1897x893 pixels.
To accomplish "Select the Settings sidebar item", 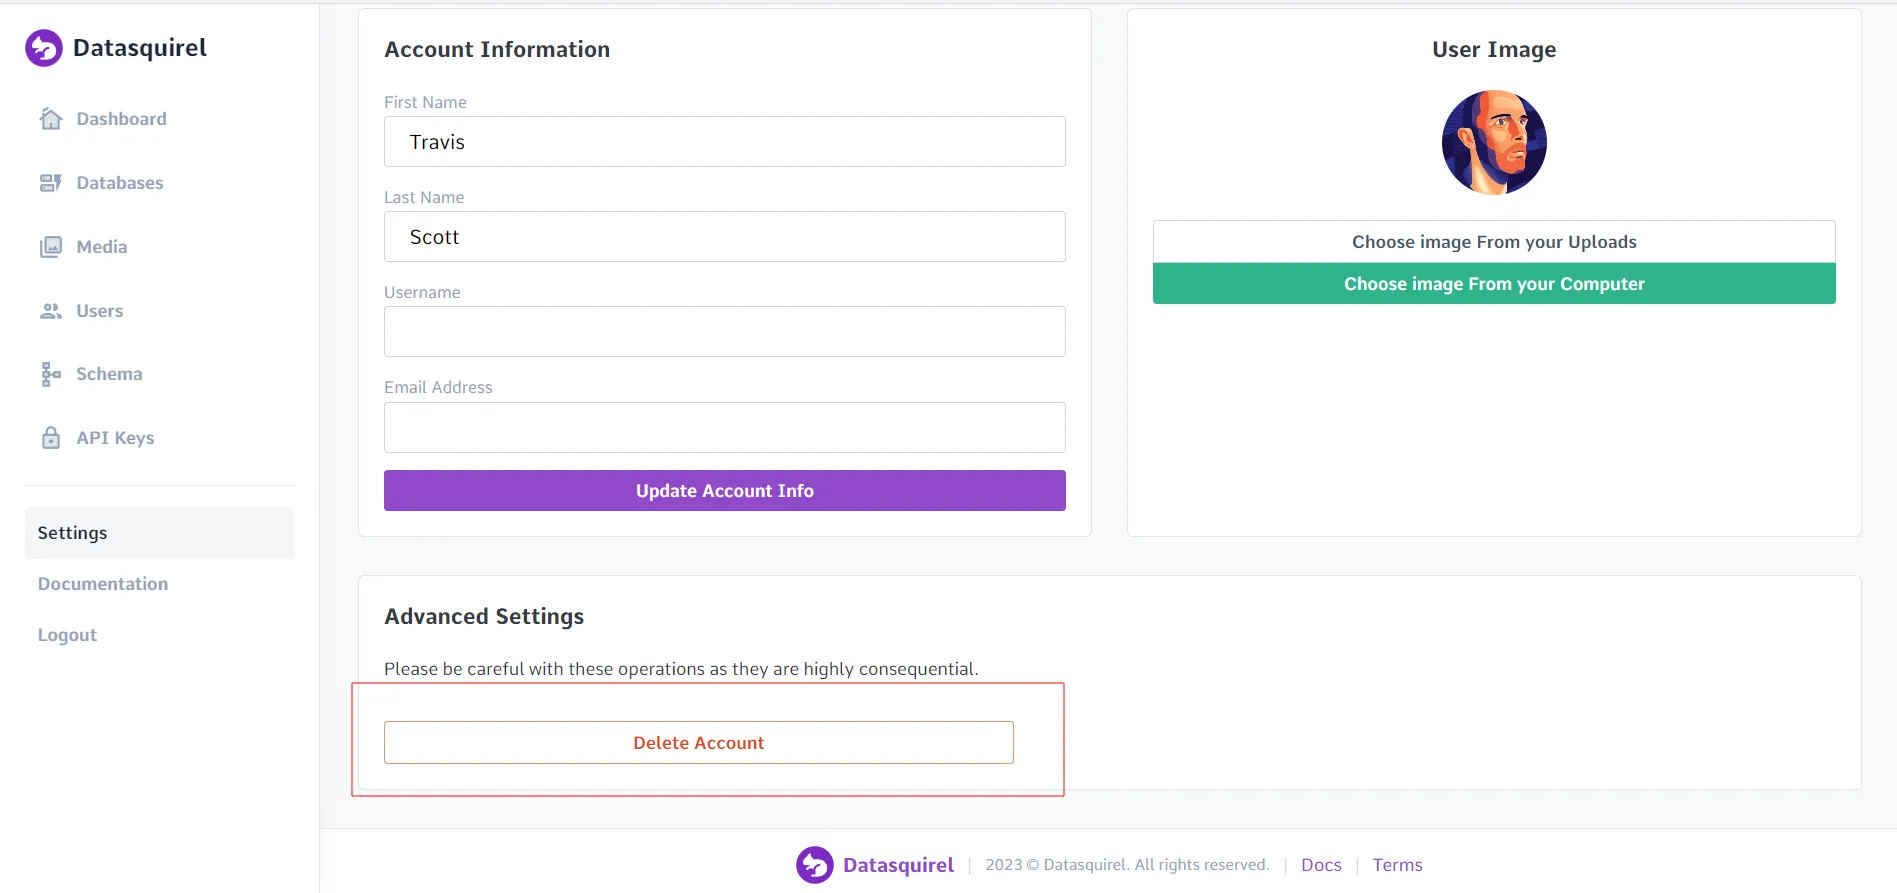I will (159, 533).
